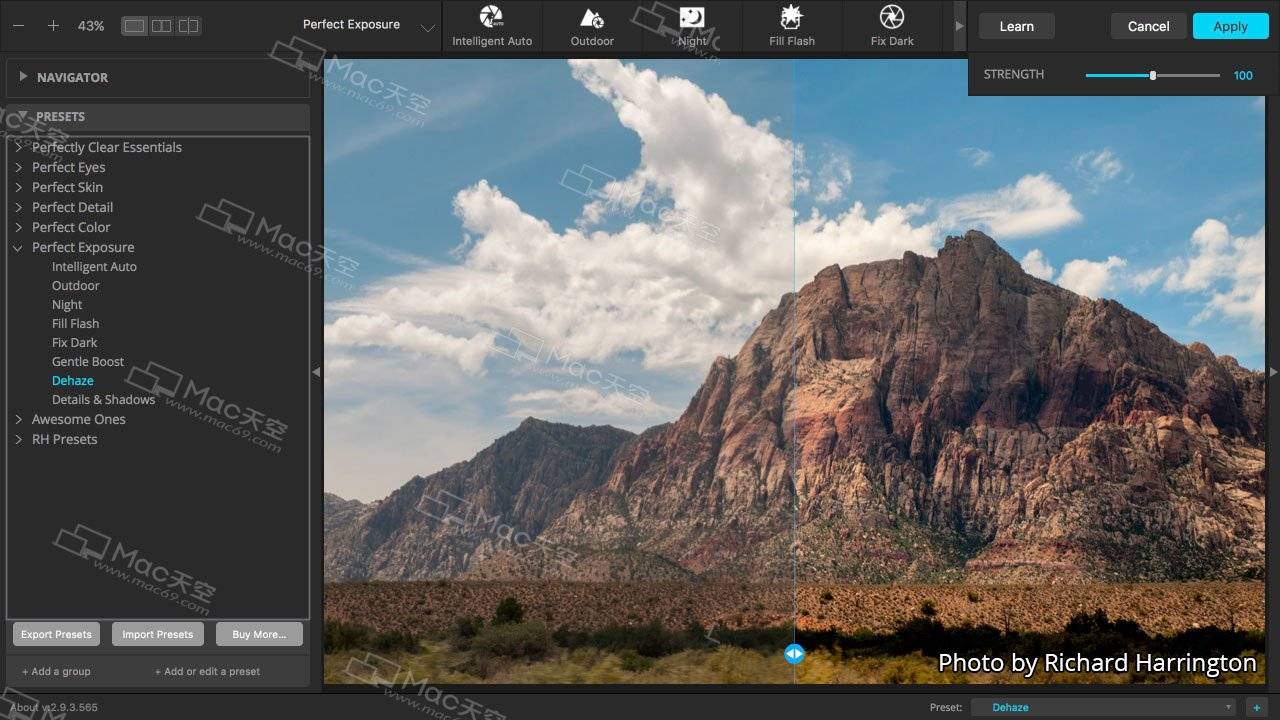
Task: Expand the Navigator panel
Action: point(23,77)
